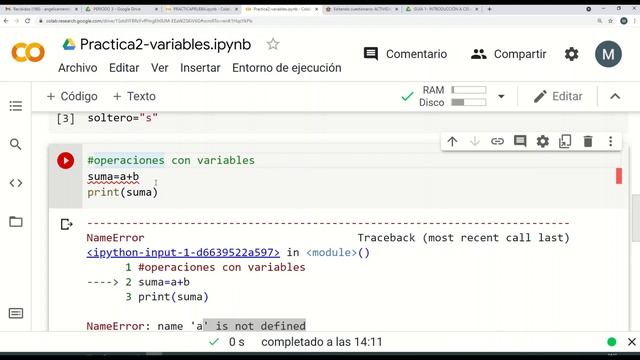This screenshot has width=640, height=360.
Task: Open the Archivo menu
Action: (x=78, y=68)
